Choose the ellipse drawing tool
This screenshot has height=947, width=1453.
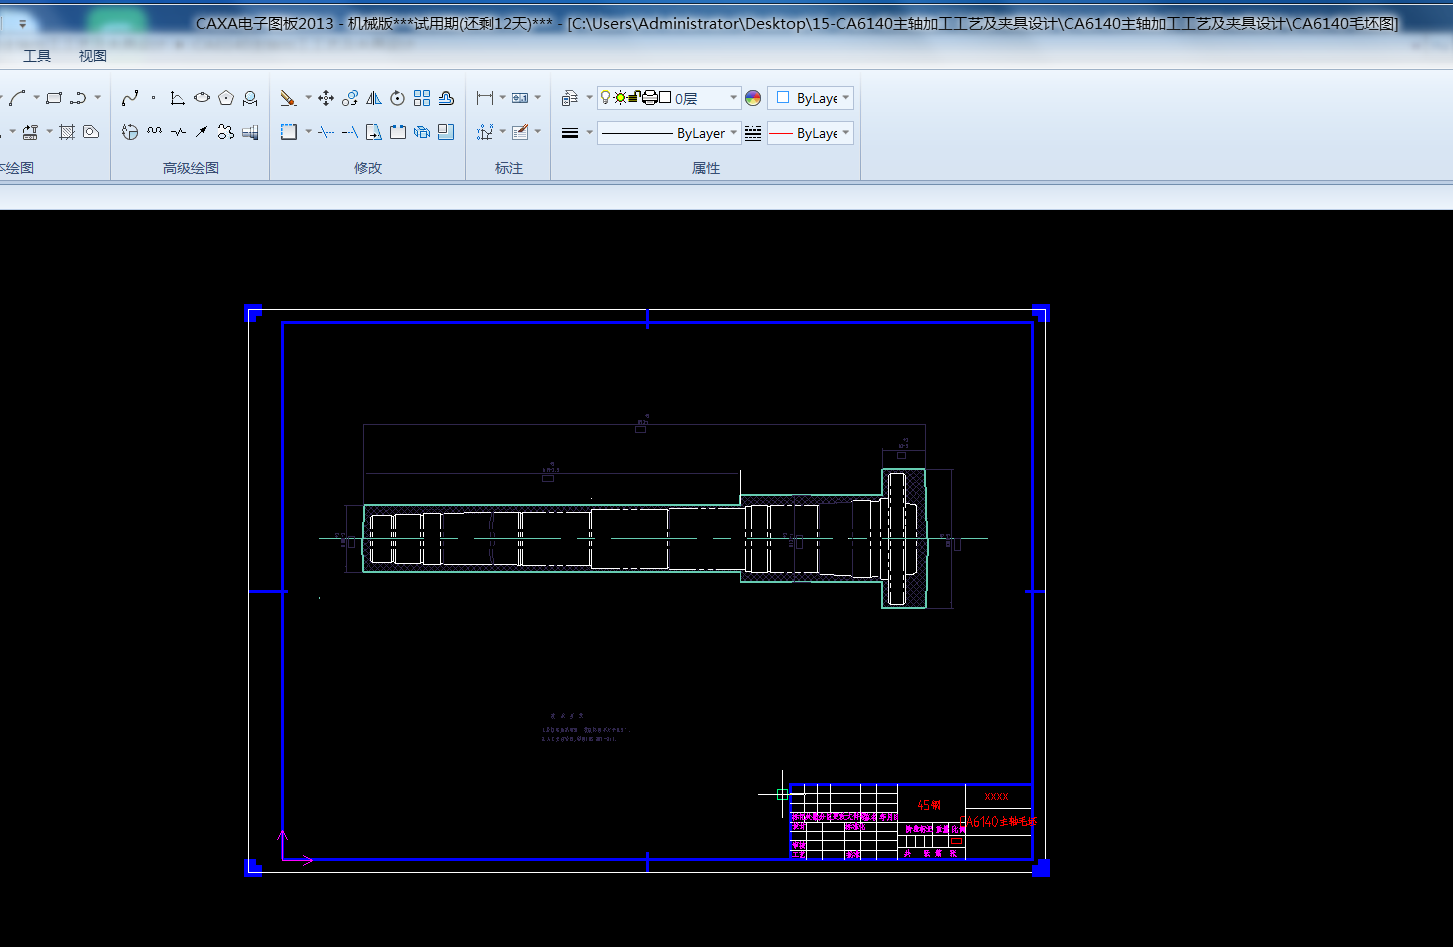point(202,98)
